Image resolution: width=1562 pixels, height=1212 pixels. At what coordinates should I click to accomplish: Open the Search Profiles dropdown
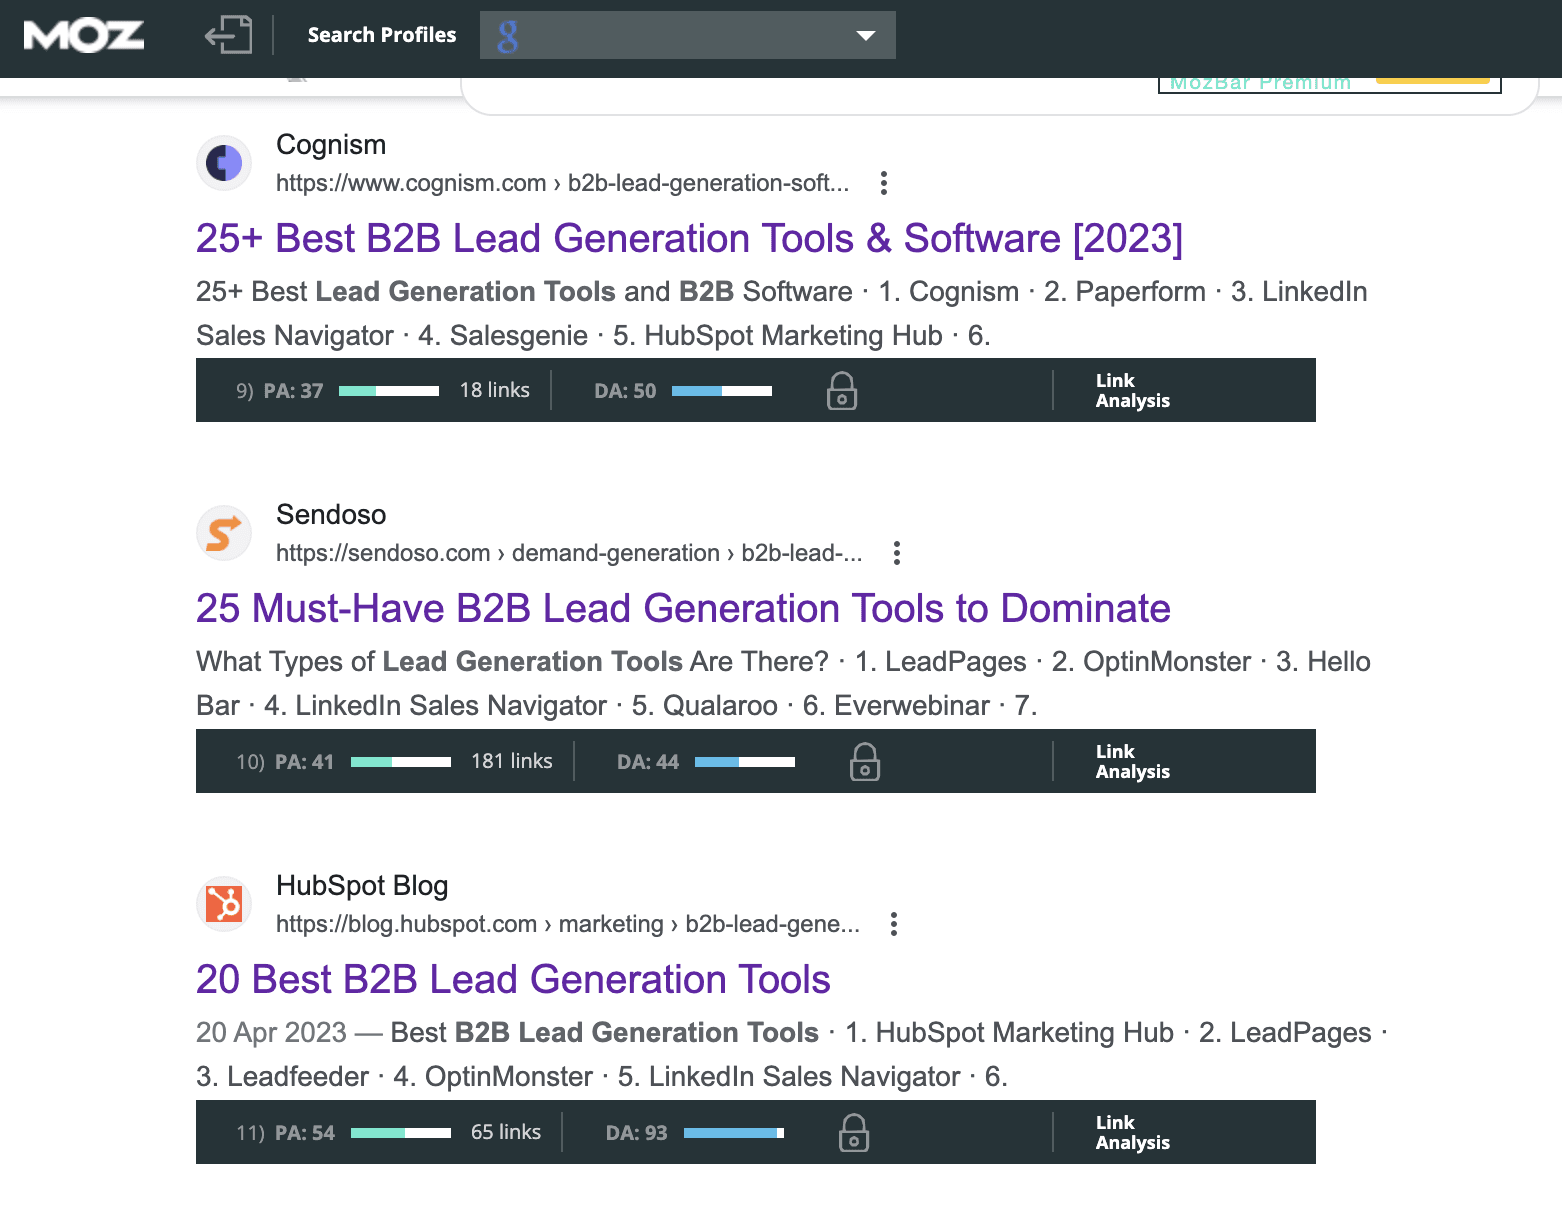point(864,35)
